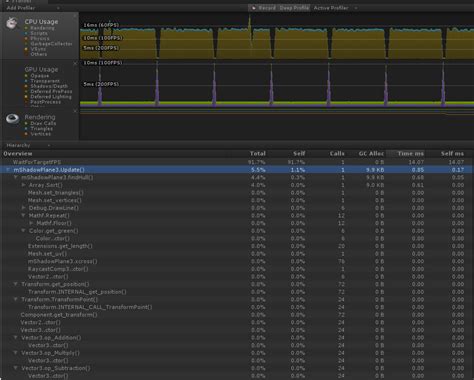Toggle the VSync color legend in CPU Usage
The image size is (474, 380).
pos(26,49)
